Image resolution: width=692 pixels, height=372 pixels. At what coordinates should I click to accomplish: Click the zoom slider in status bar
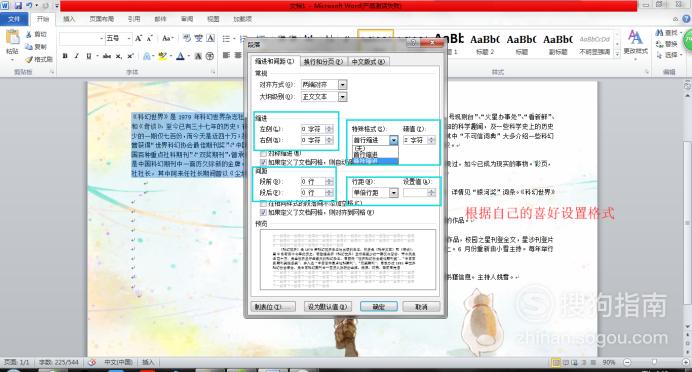pos(655,362)
